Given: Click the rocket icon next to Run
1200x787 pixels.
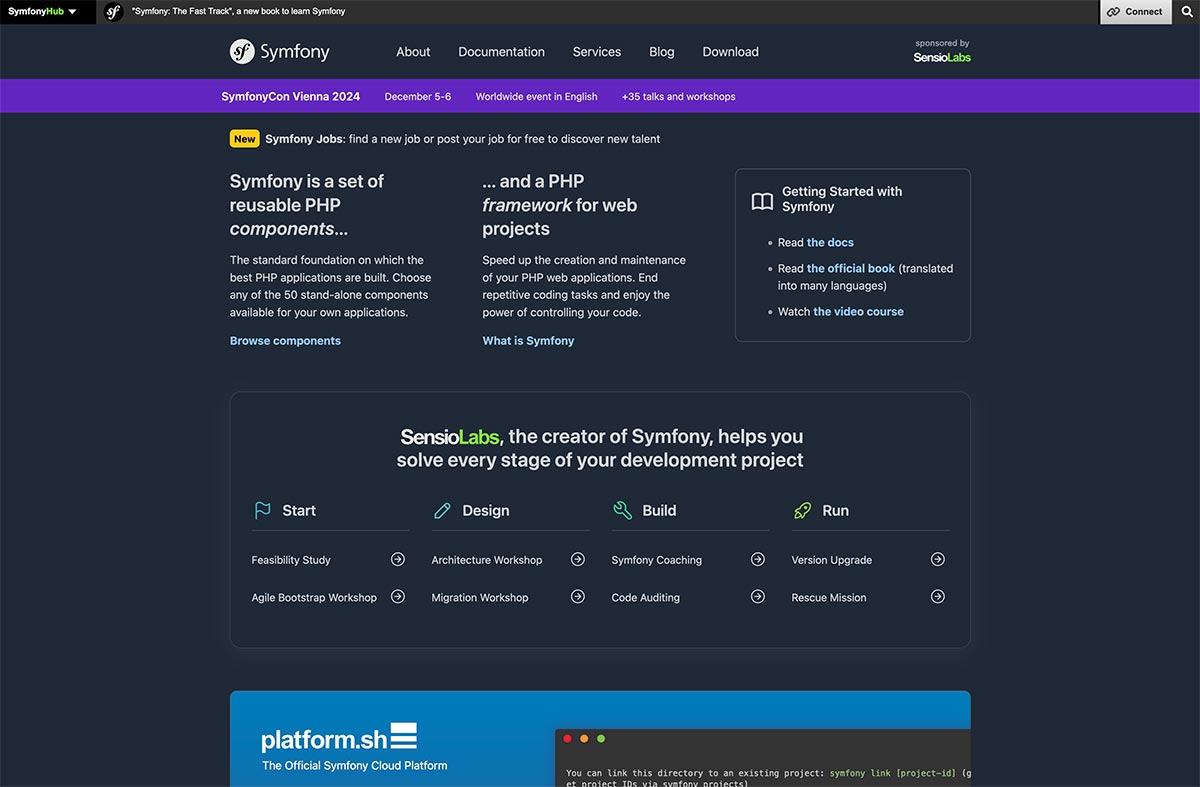Looking at the screenshot, I should point(802,510).
